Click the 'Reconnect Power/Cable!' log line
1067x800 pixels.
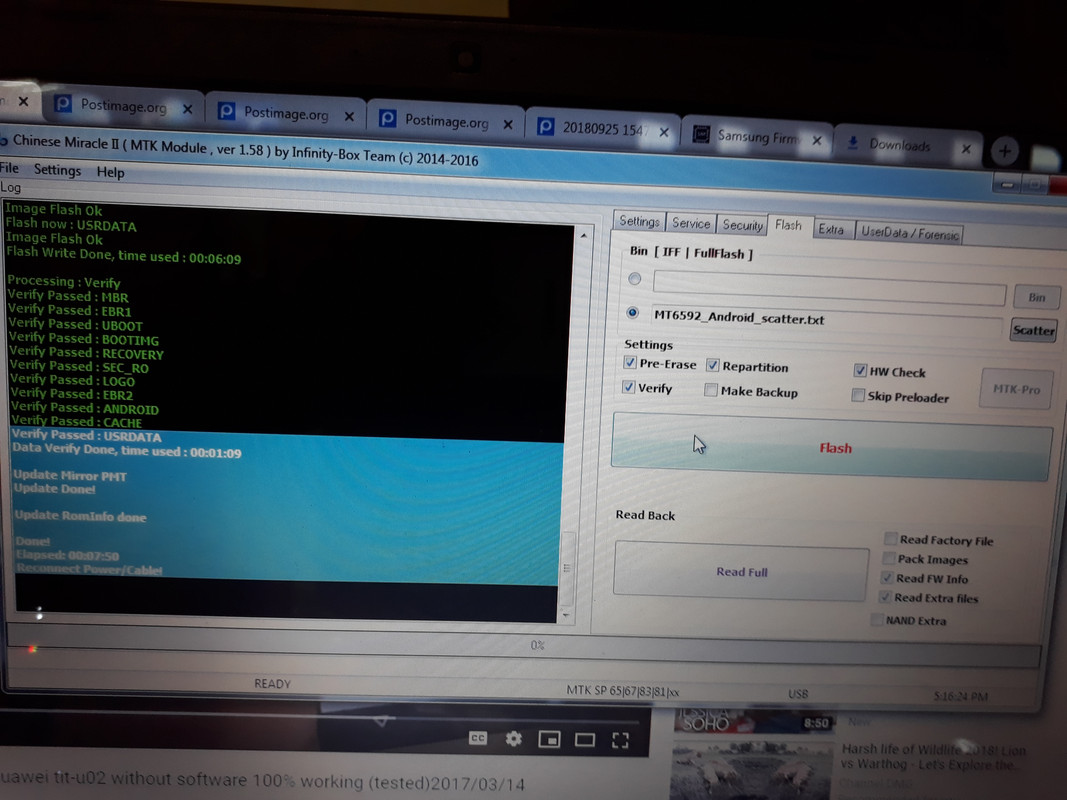tap(89, 569)
